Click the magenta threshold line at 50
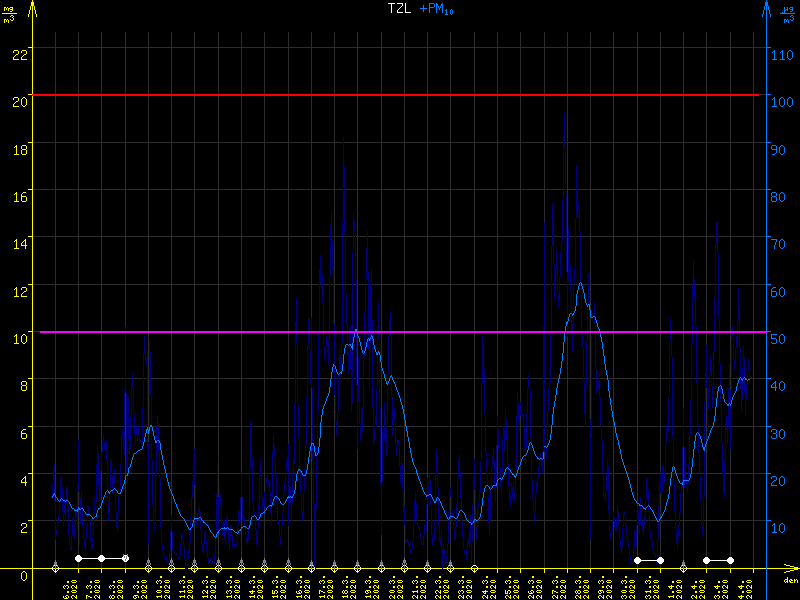Viewport: 800px width, 600px height. tap(400, 332)
